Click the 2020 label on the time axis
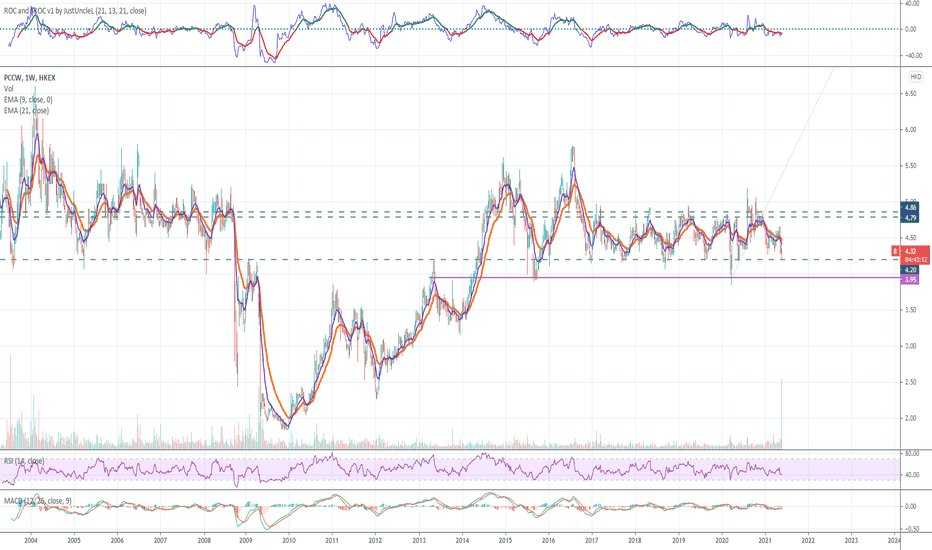The width and height of the screenshot is (932, 550). (722, 540)
